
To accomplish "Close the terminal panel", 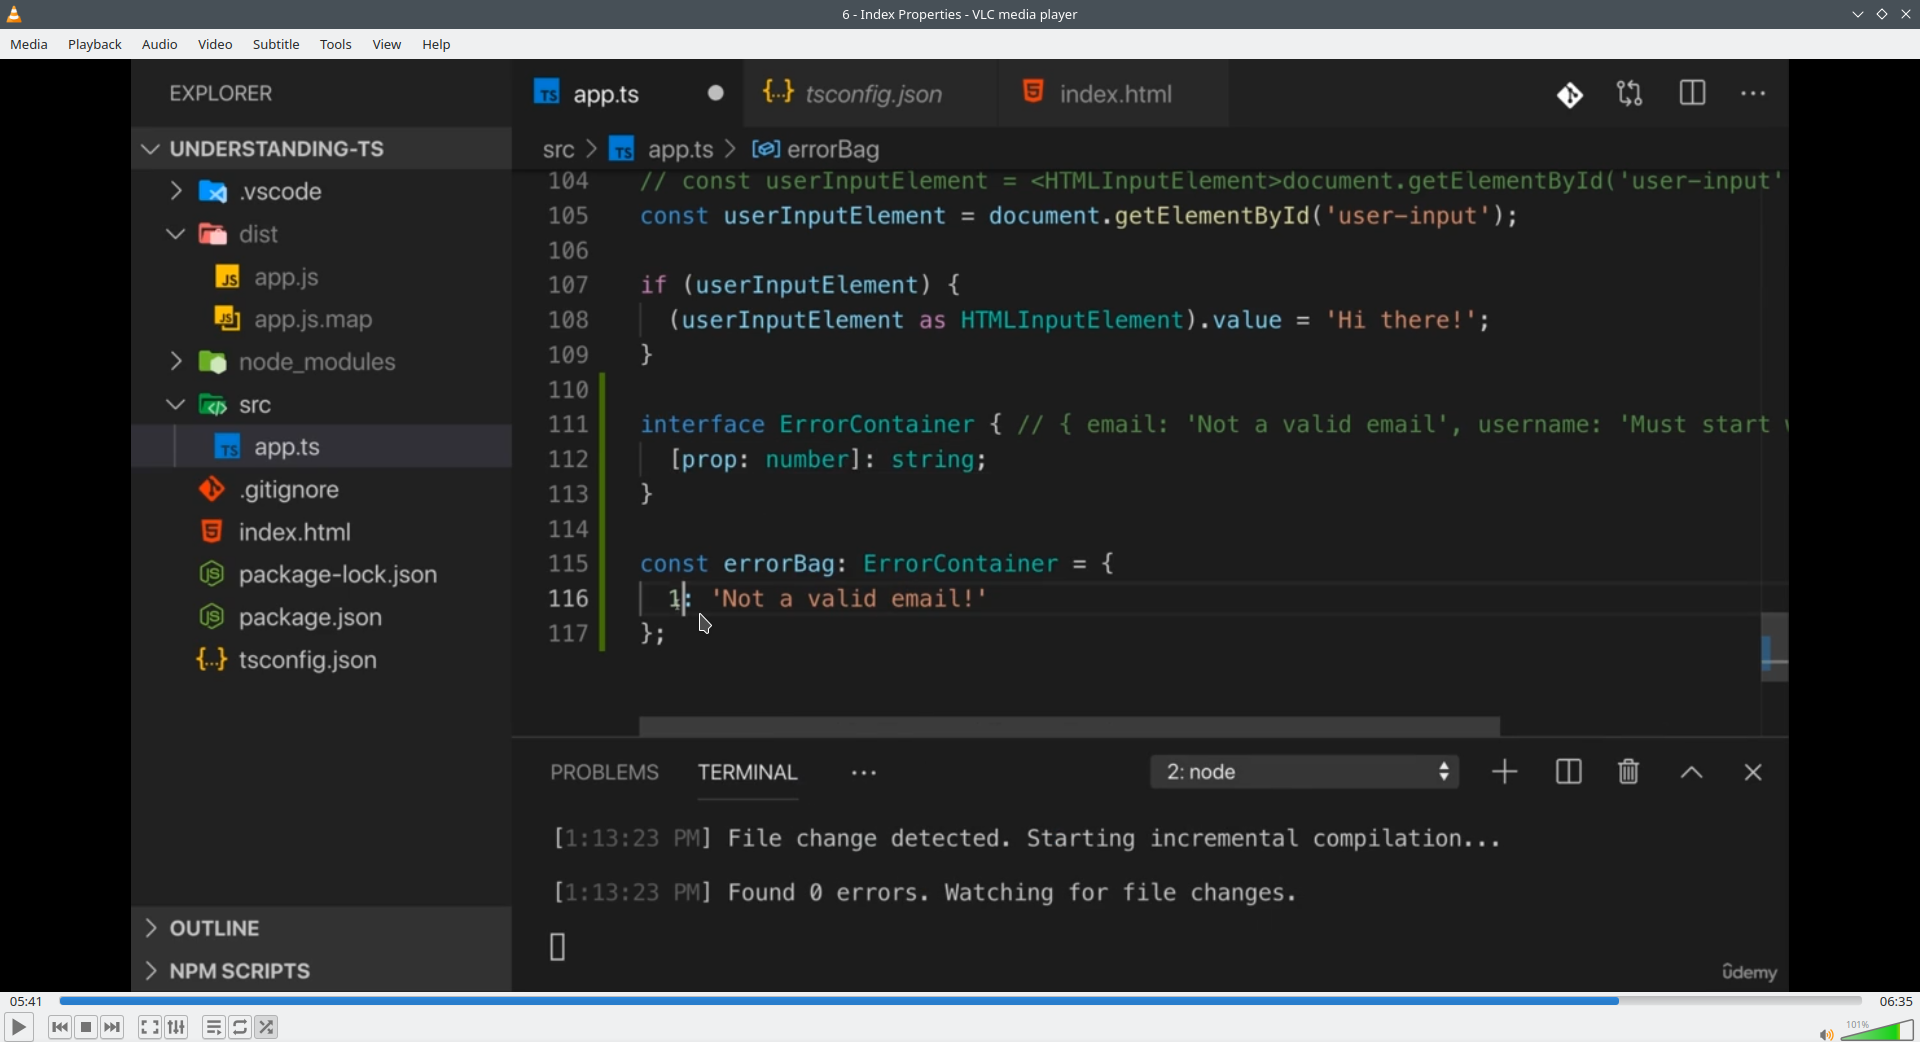I will click(x=1753, y=773).
